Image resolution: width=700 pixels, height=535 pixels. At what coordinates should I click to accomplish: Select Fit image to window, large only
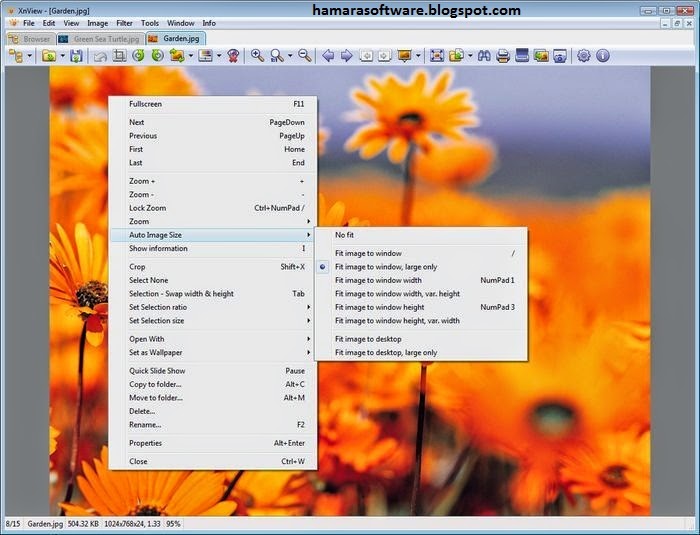click(x=421, y=267)
